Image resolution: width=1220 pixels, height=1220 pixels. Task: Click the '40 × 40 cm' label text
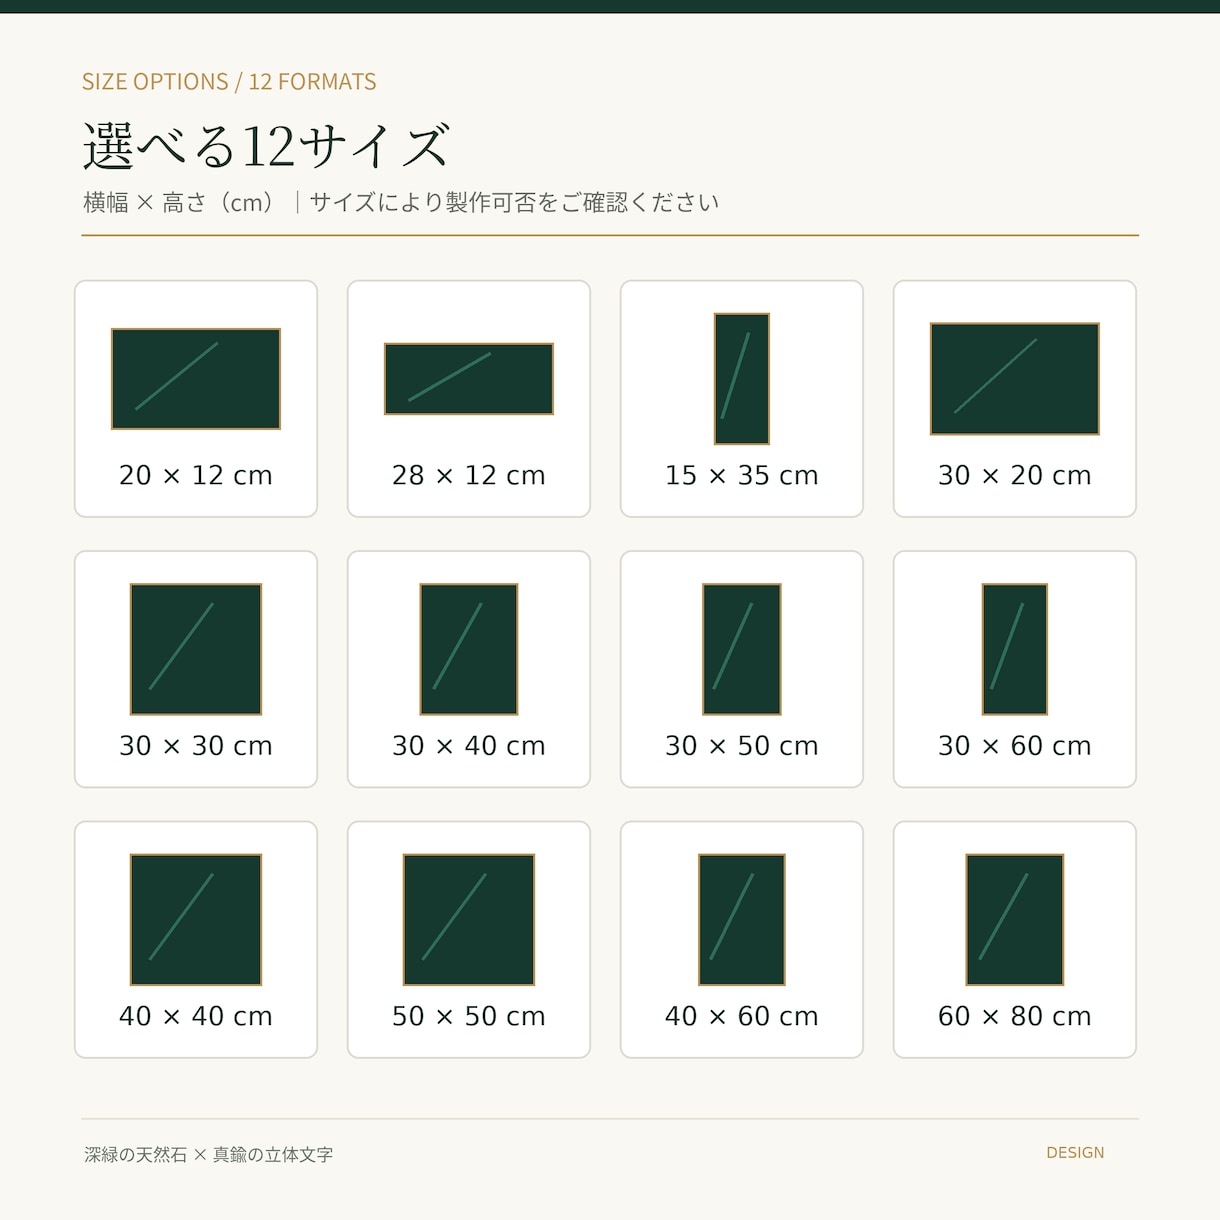[x=196, y=1016]
